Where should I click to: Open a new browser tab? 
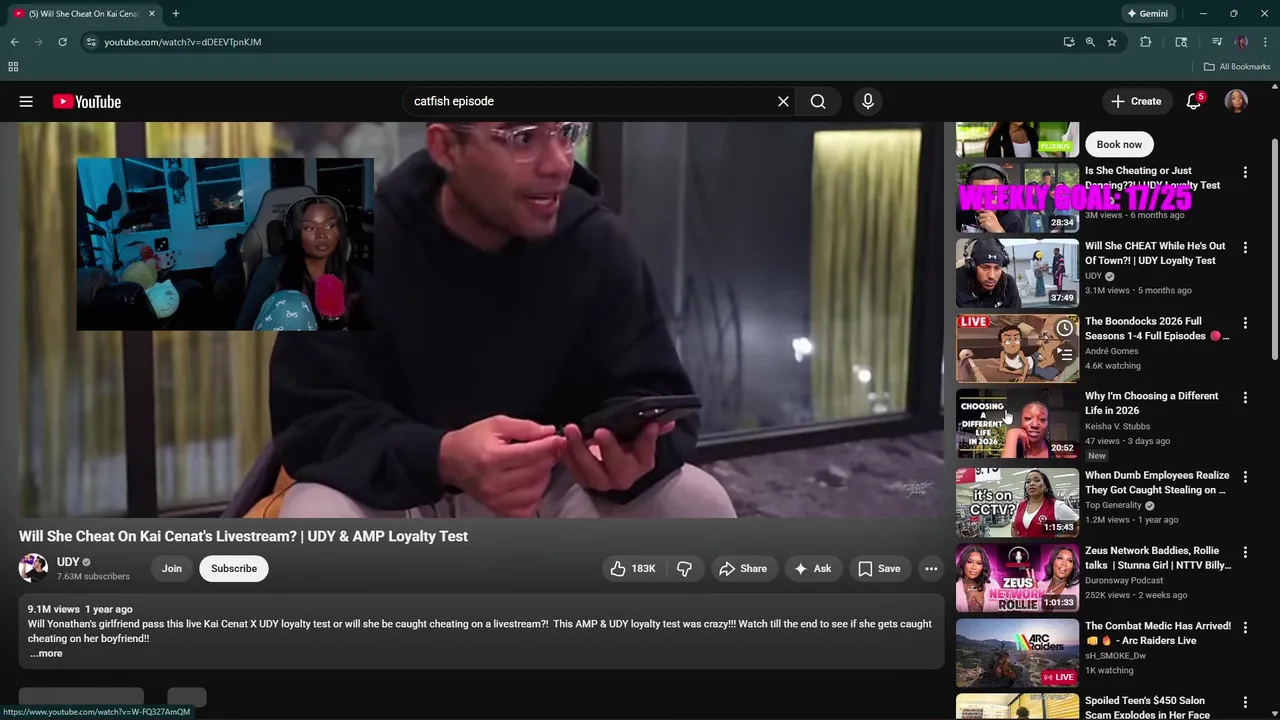[176, 14]
